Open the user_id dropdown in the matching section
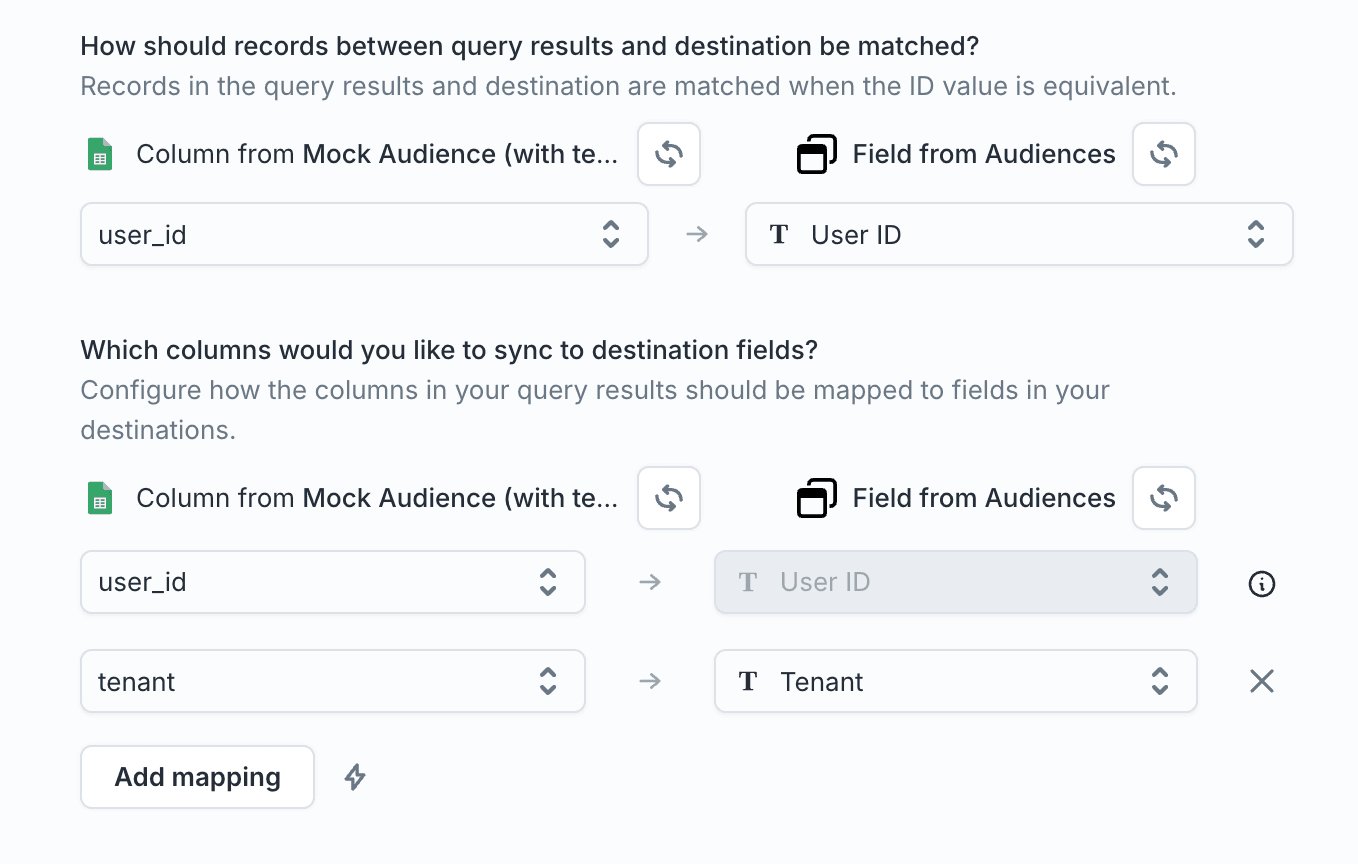This screenshot has width=1358, height=864. (x=364, y=234)
